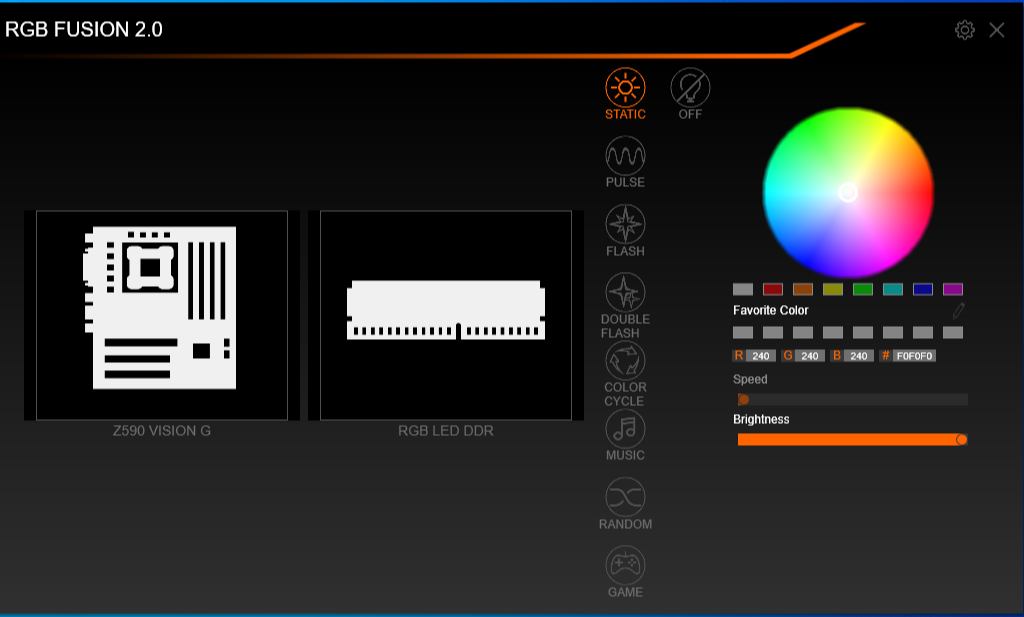Click the Favorite Color label
Image resolution: width=1024 pixels, height=617 pixels.
tap(771, 310)
